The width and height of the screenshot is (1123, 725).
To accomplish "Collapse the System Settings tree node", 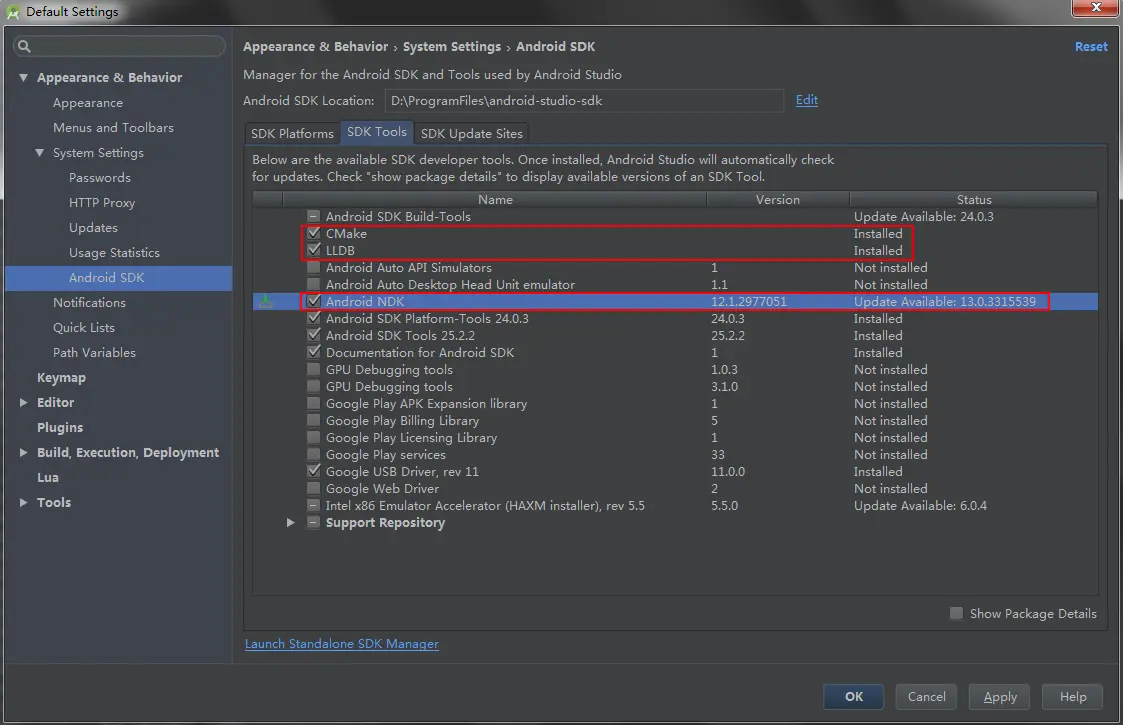I will [39, 153].
